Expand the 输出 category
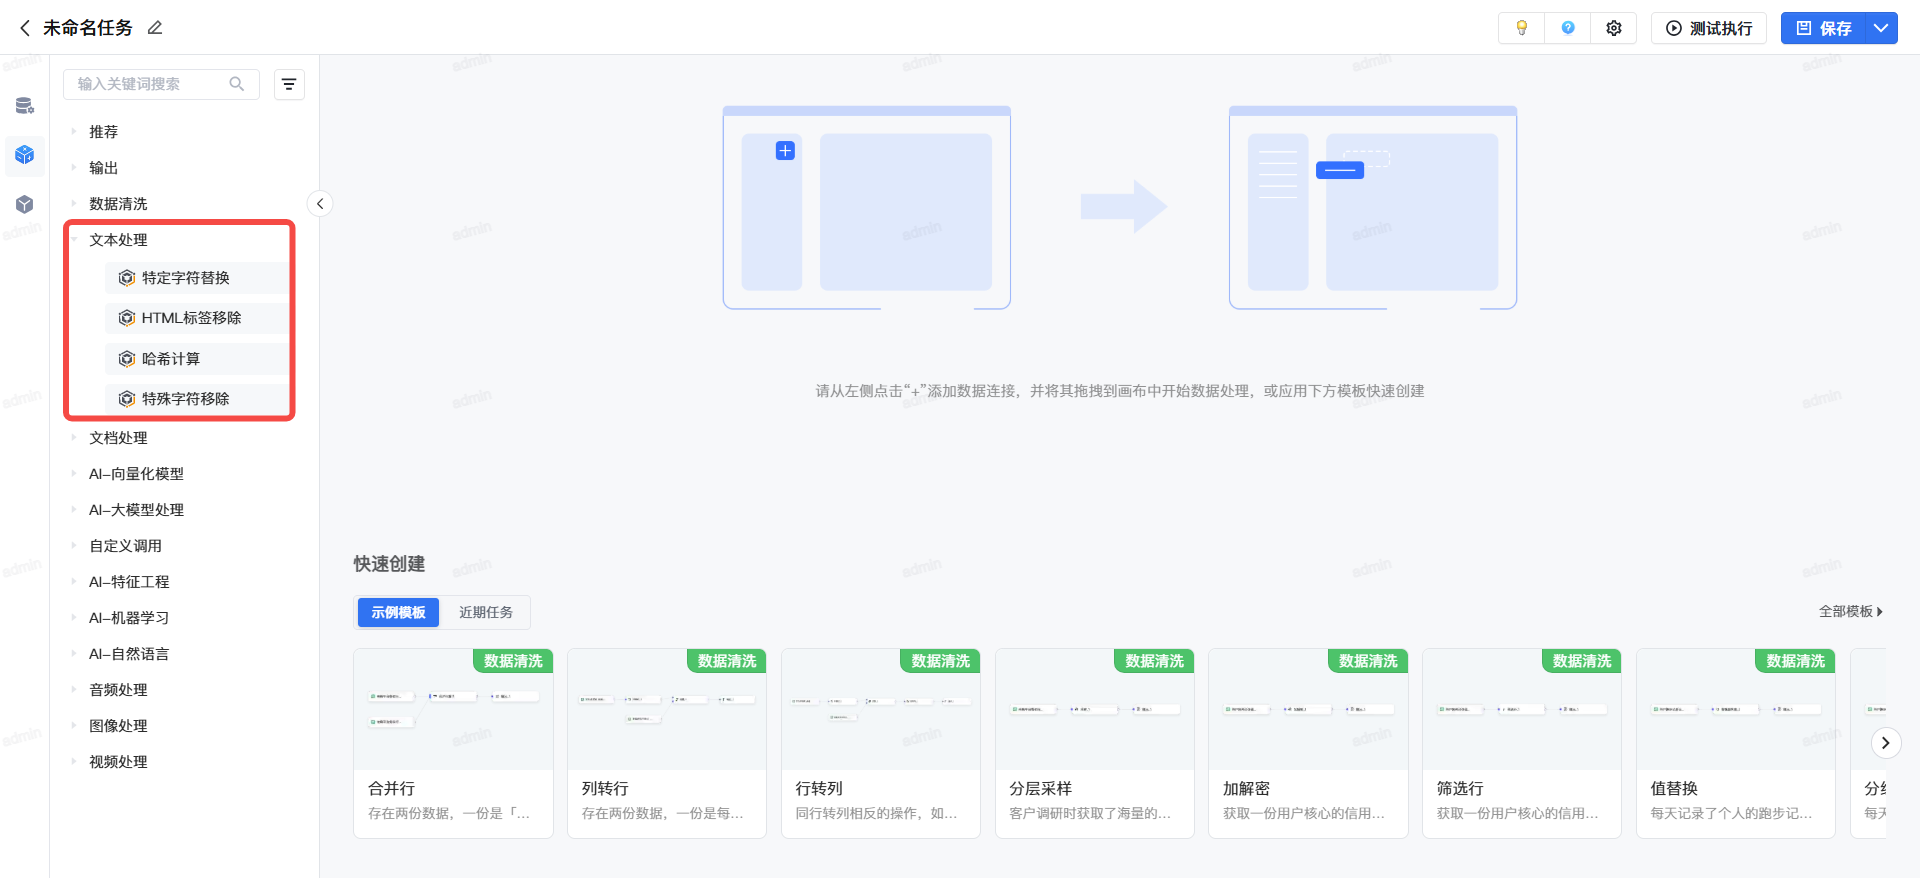The height and width of the screenshot is (878, 1920). pos(73,168)
